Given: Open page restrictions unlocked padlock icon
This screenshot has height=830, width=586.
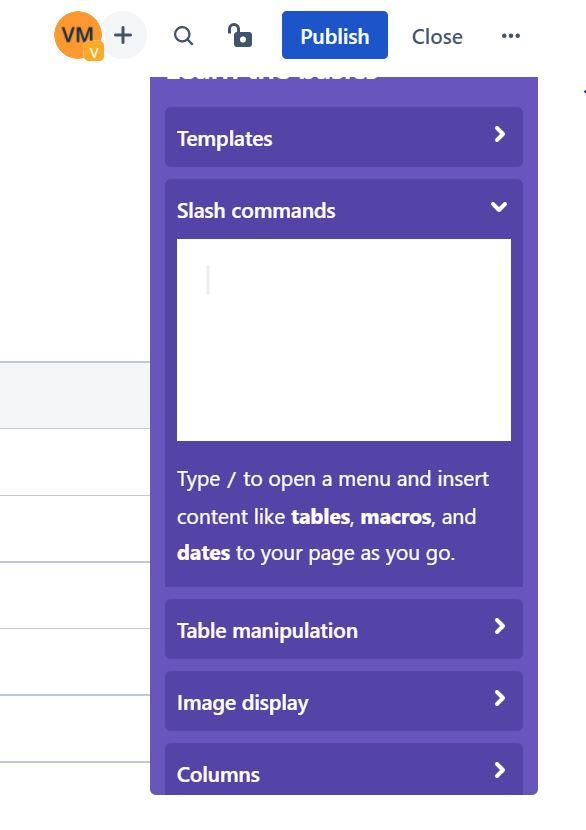Looking at the screenshot, I should (240, 35).
